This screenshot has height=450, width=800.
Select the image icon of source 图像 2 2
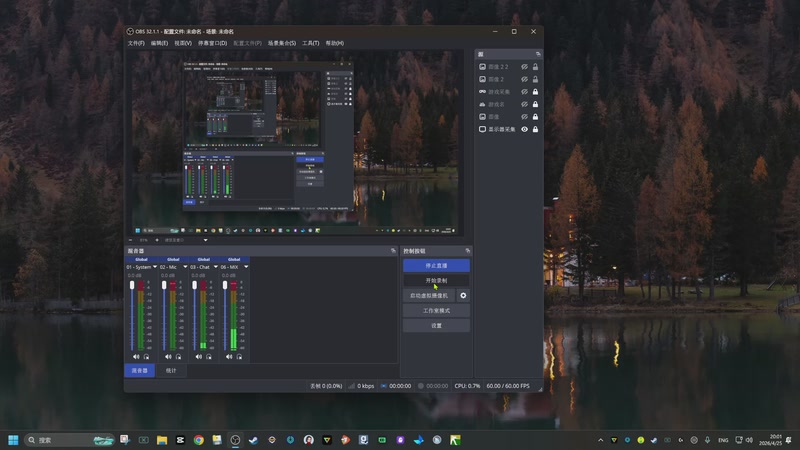click(x=482, y=66)
